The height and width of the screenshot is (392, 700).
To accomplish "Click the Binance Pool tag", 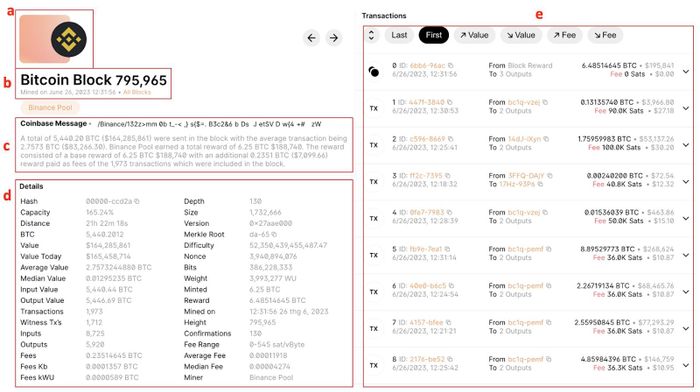I will [50, 108].
